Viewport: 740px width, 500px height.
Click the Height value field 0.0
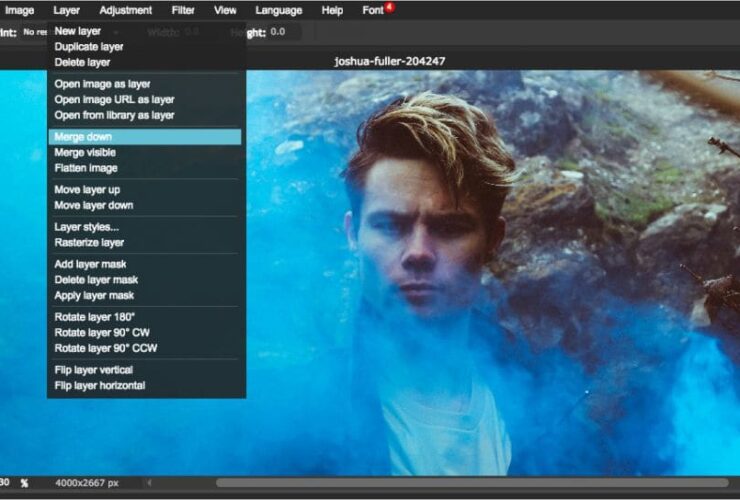click(283, 32)
